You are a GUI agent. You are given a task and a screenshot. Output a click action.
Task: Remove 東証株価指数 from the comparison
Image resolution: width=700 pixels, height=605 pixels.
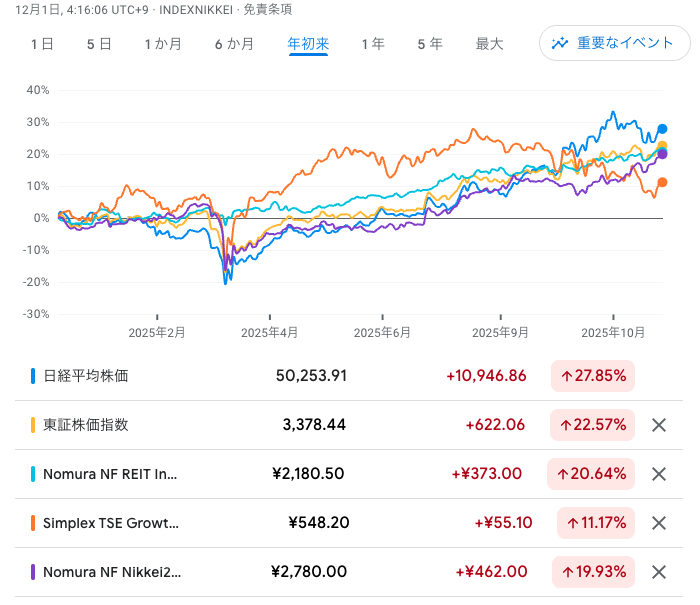(x=658, y=425)
